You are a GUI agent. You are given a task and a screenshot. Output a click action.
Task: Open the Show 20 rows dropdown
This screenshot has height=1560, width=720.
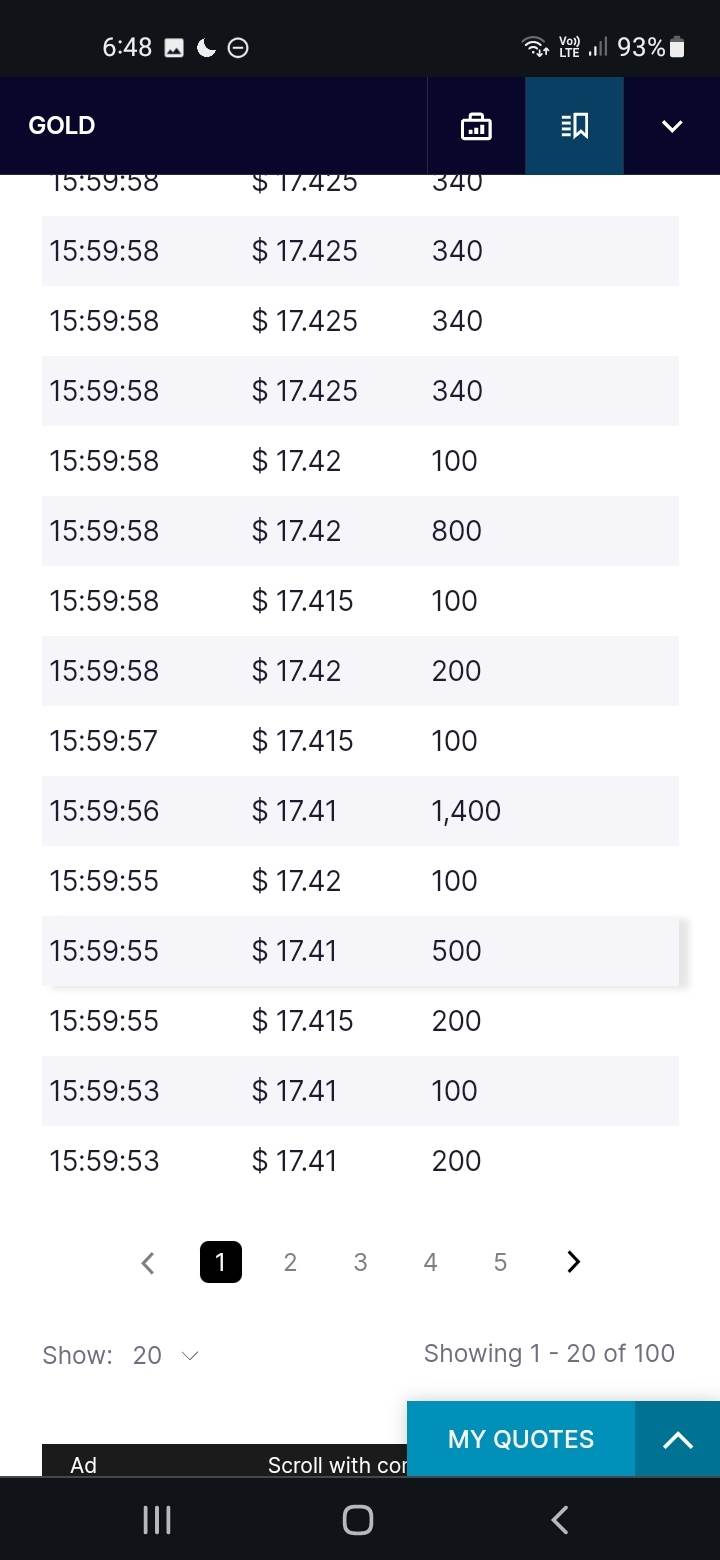click(x=165, y=1355)
